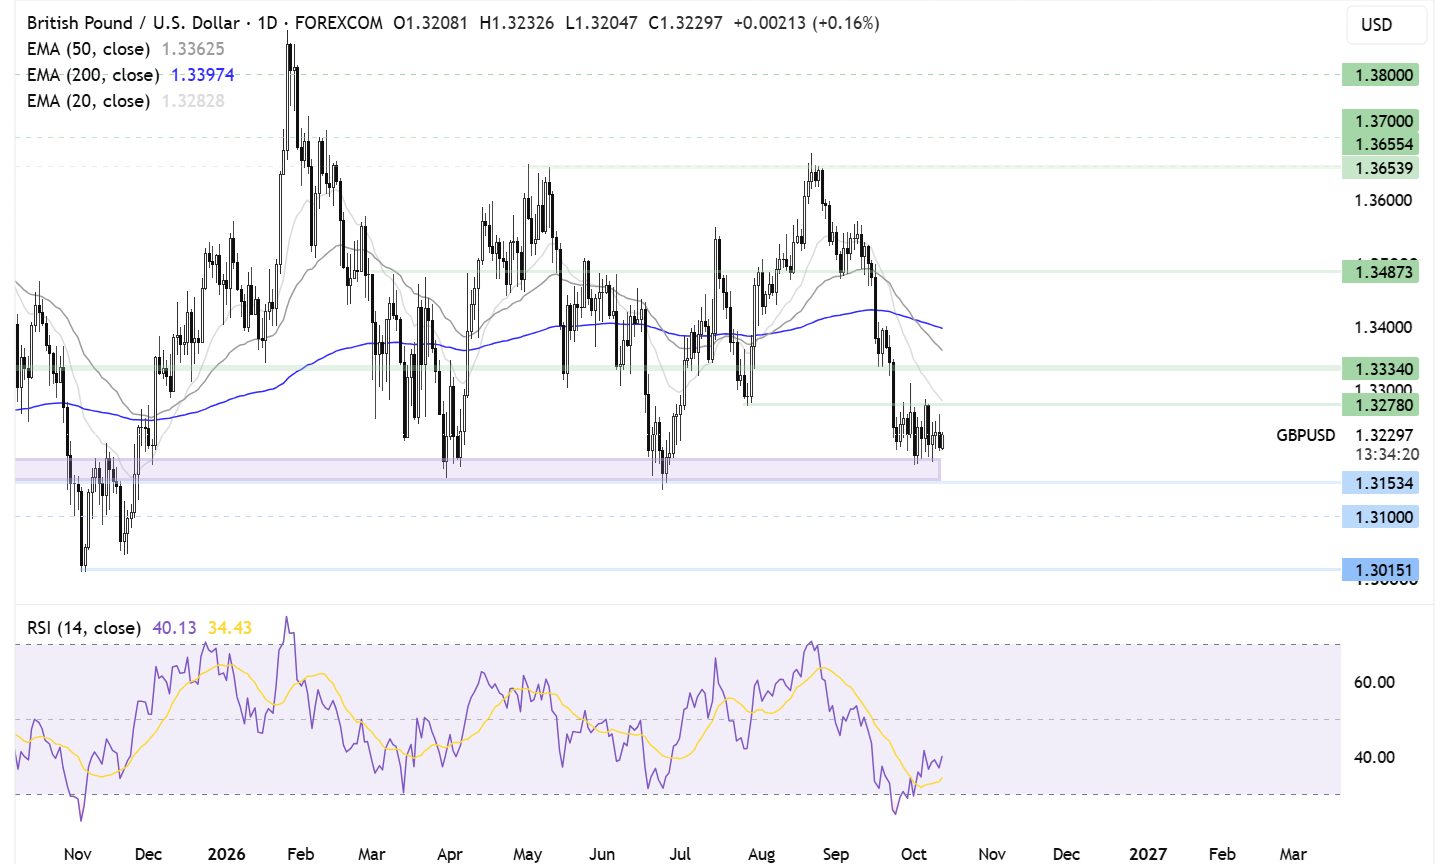The height and width of the screenshot is (864, 1449).
Task: Click the purple support zone rectangle
Action: (478, 469)
